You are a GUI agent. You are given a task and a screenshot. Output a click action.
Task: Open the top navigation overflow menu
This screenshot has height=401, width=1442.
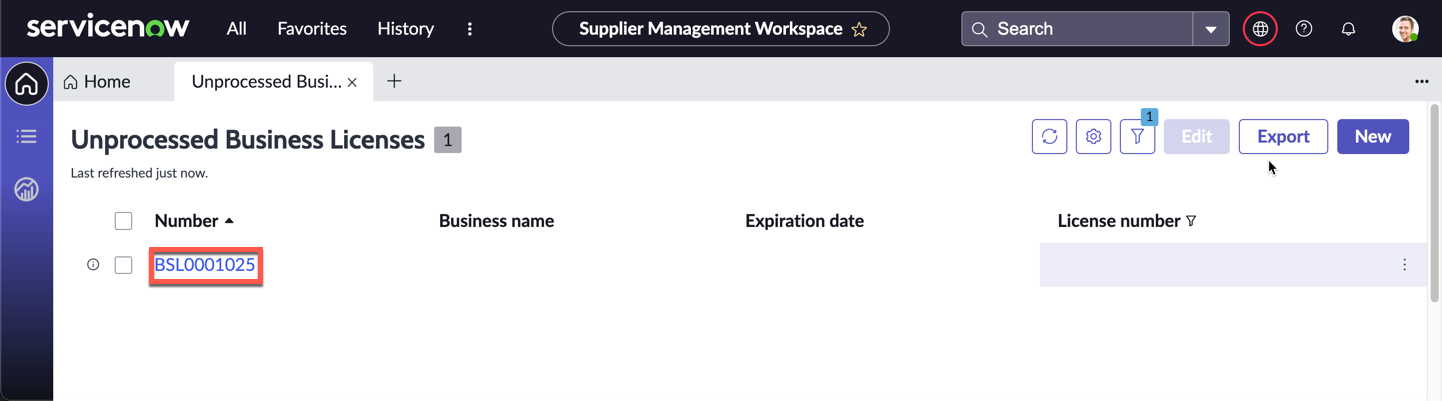(470, 29)
